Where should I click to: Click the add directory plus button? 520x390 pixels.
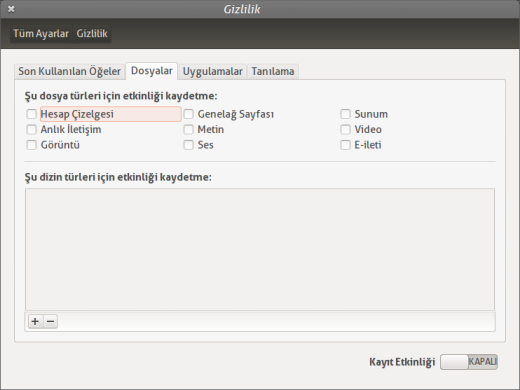(x=35, y=321)
